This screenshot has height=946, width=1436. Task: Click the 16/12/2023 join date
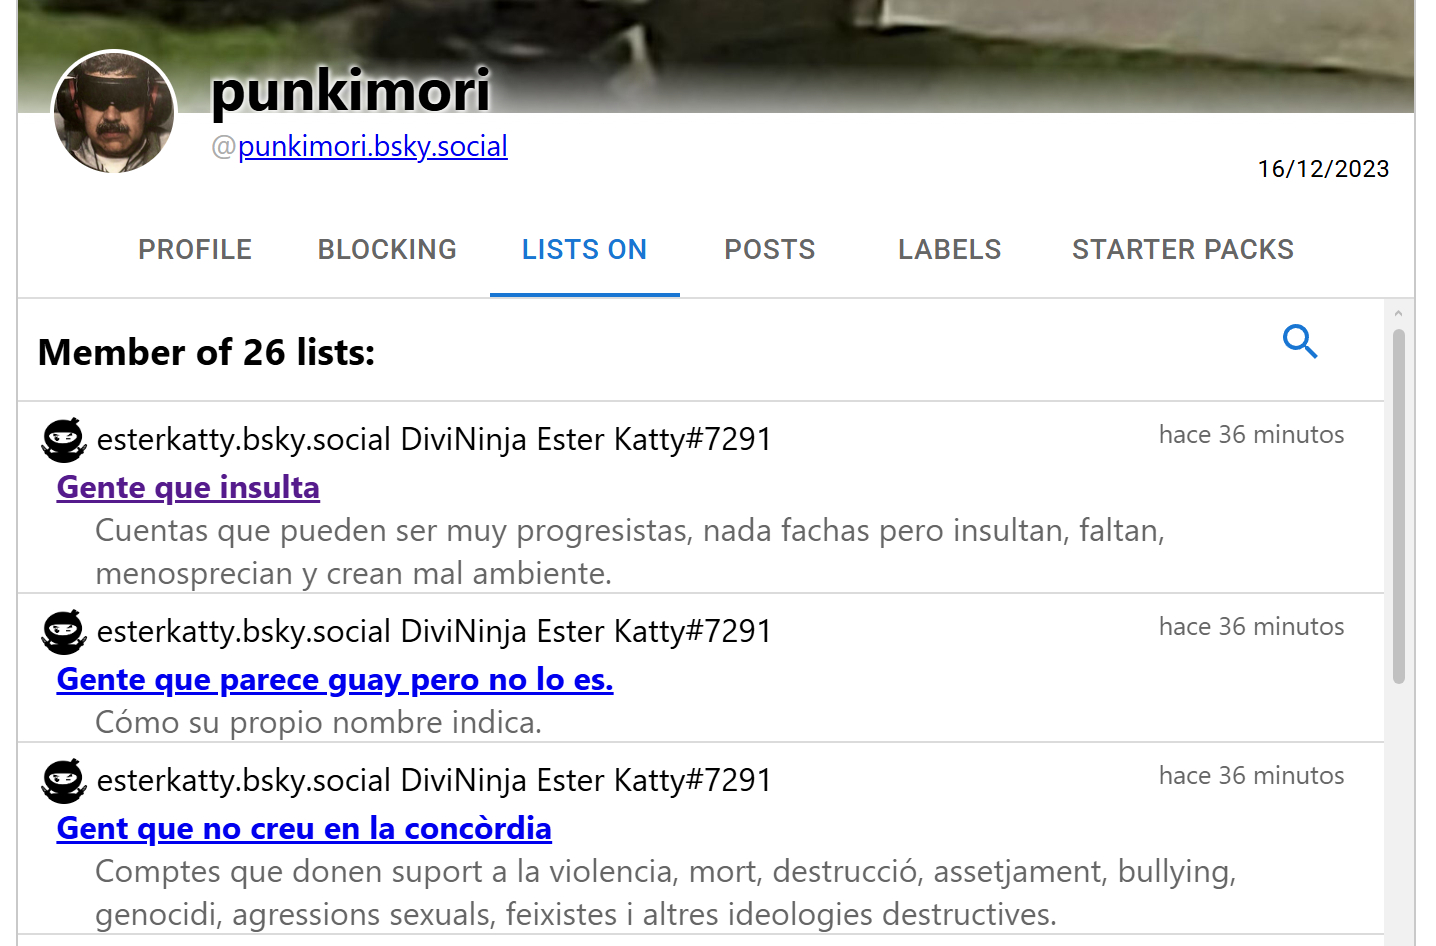(x=1322, y=169)
